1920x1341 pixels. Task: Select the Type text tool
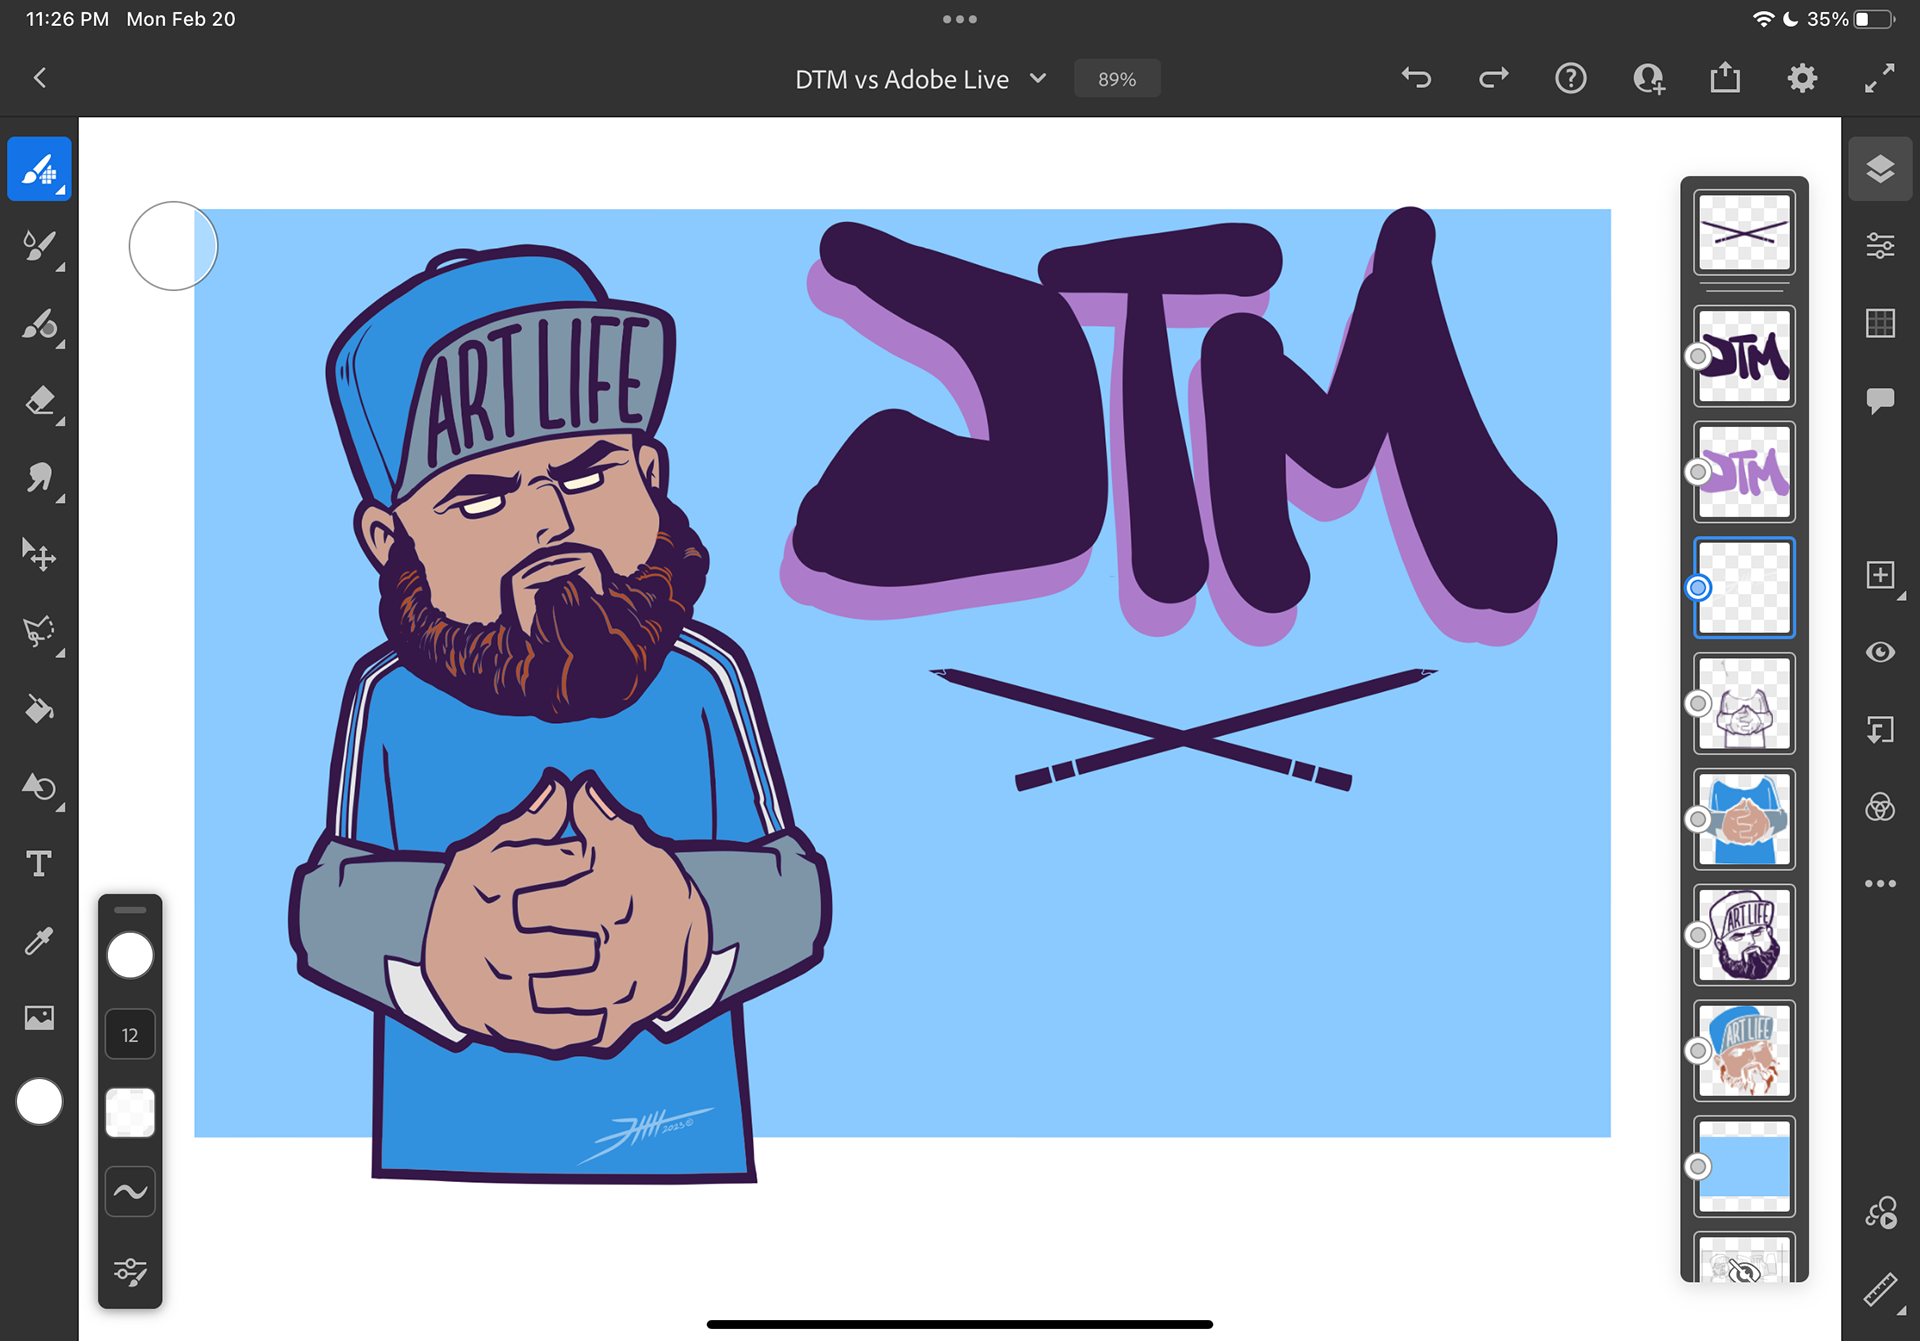[39, 863]
